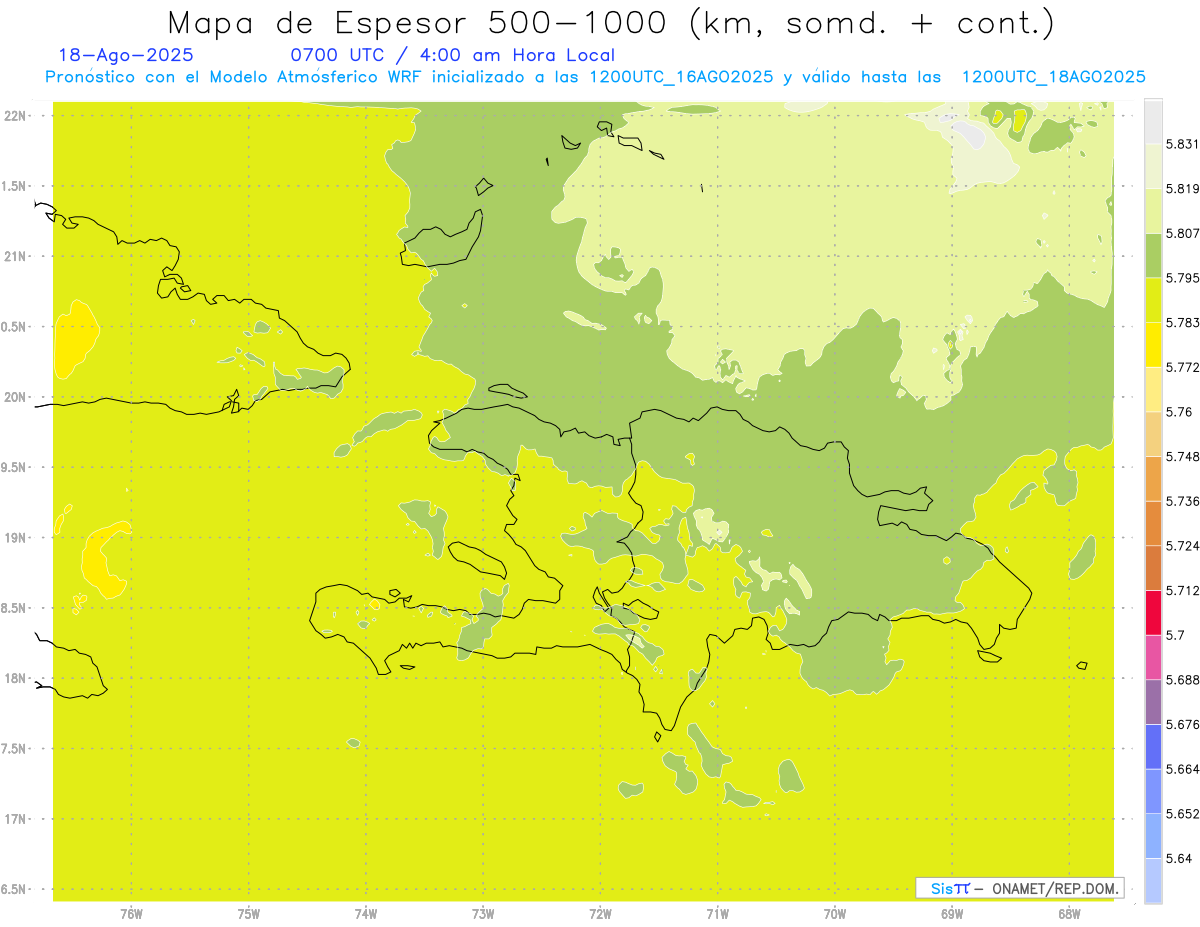Click the blue colorbar swatch between 5.664 and 5.676
Viewport: 1200px width, 927px height.
[1153, 747]
